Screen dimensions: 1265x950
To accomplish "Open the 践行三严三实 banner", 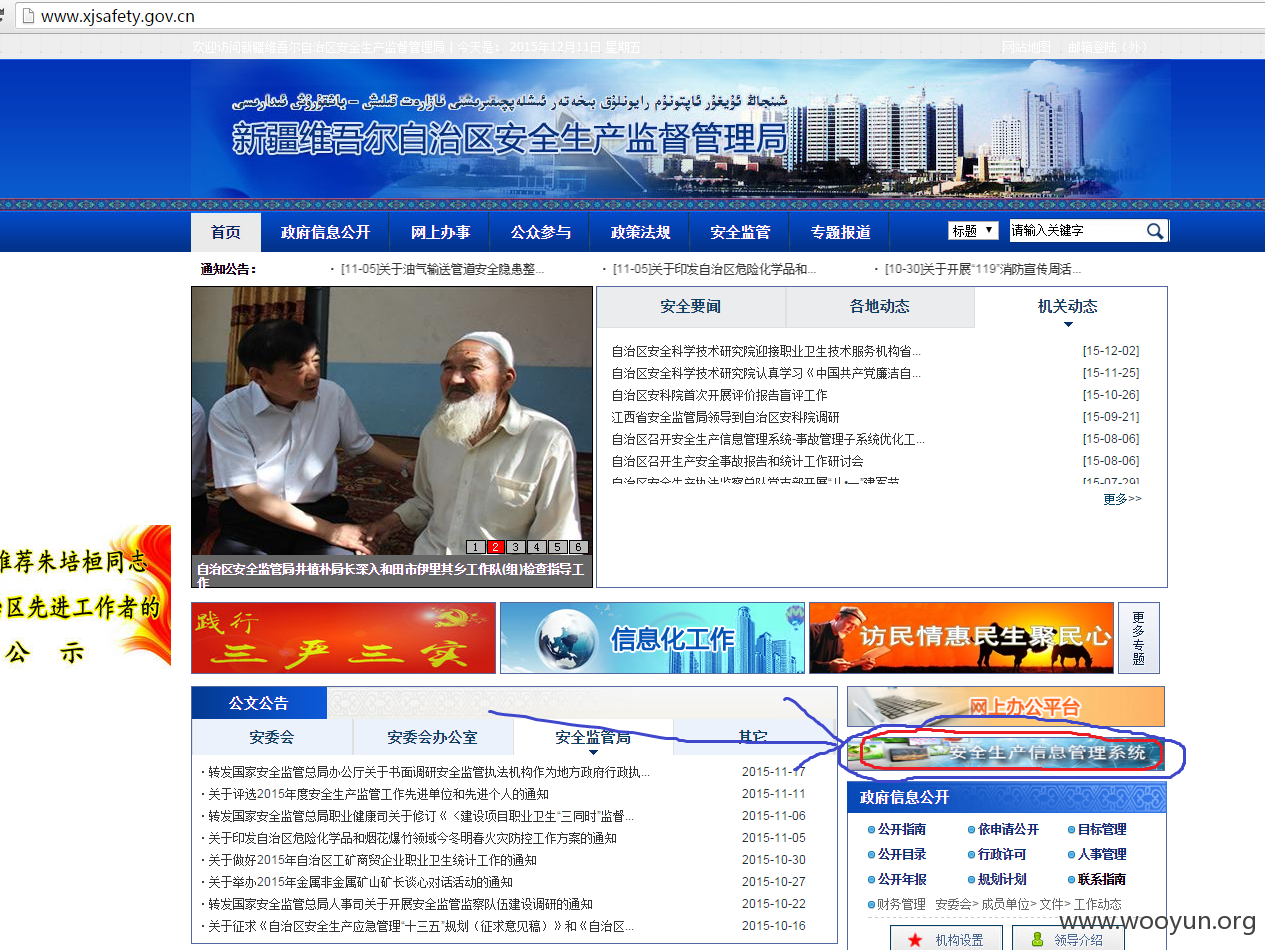I will pyautogui.click(x=343, y=638).
